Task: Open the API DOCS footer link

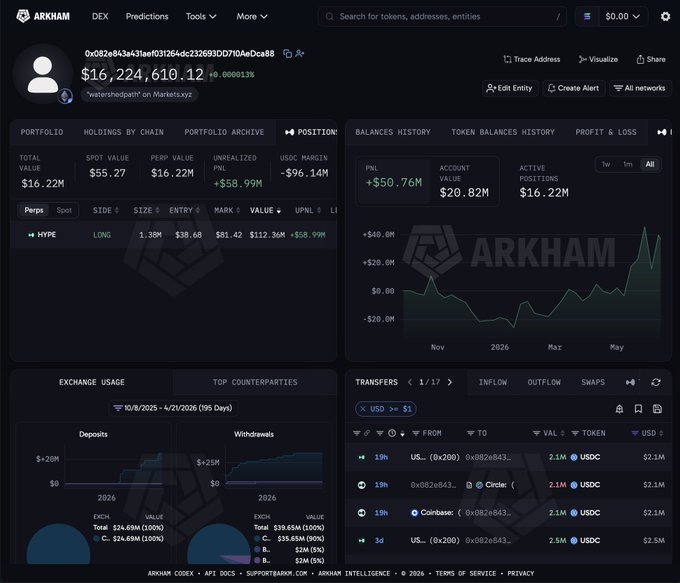Action: 219,573
